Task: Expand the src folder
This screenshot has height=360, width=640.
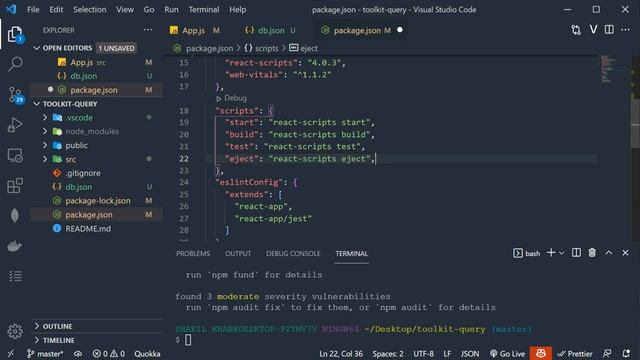Action: click(x=45, y=159)
